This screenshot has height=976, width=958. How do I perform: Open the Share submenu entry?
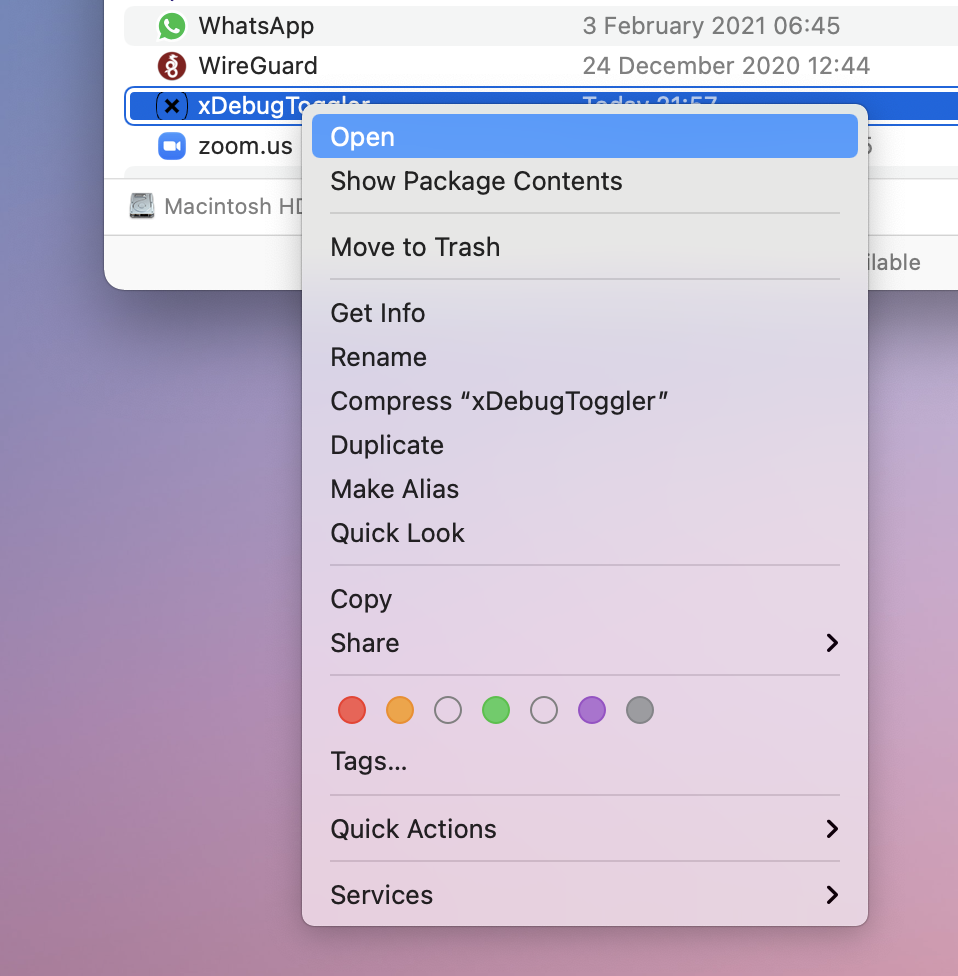click(585, 643)
